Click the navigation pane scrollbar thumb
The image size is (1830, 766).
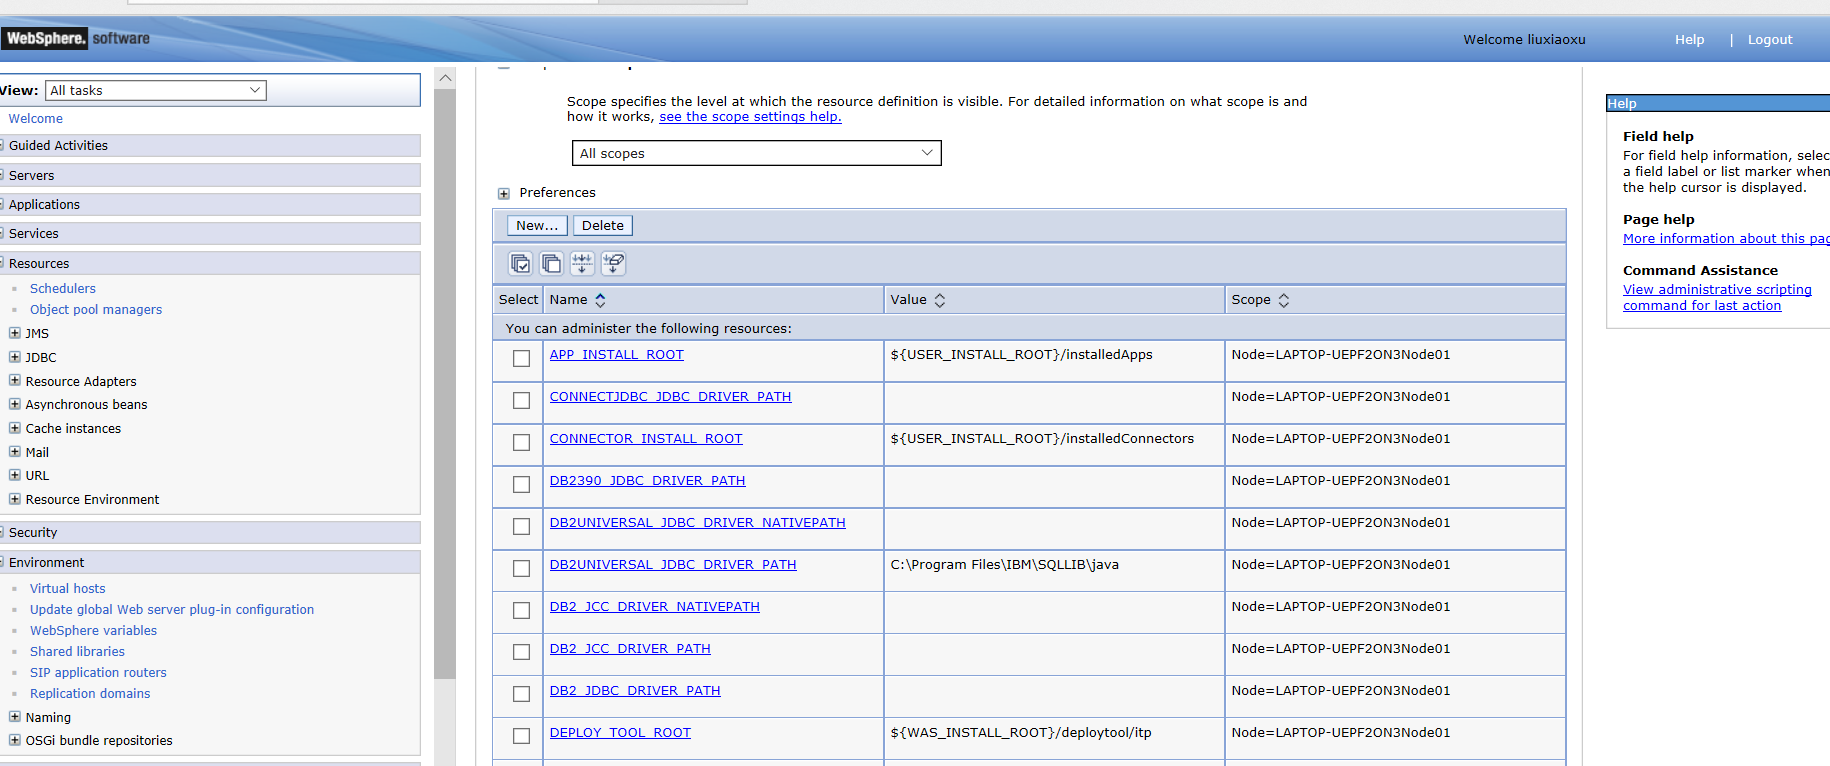[x=445, y=384]
